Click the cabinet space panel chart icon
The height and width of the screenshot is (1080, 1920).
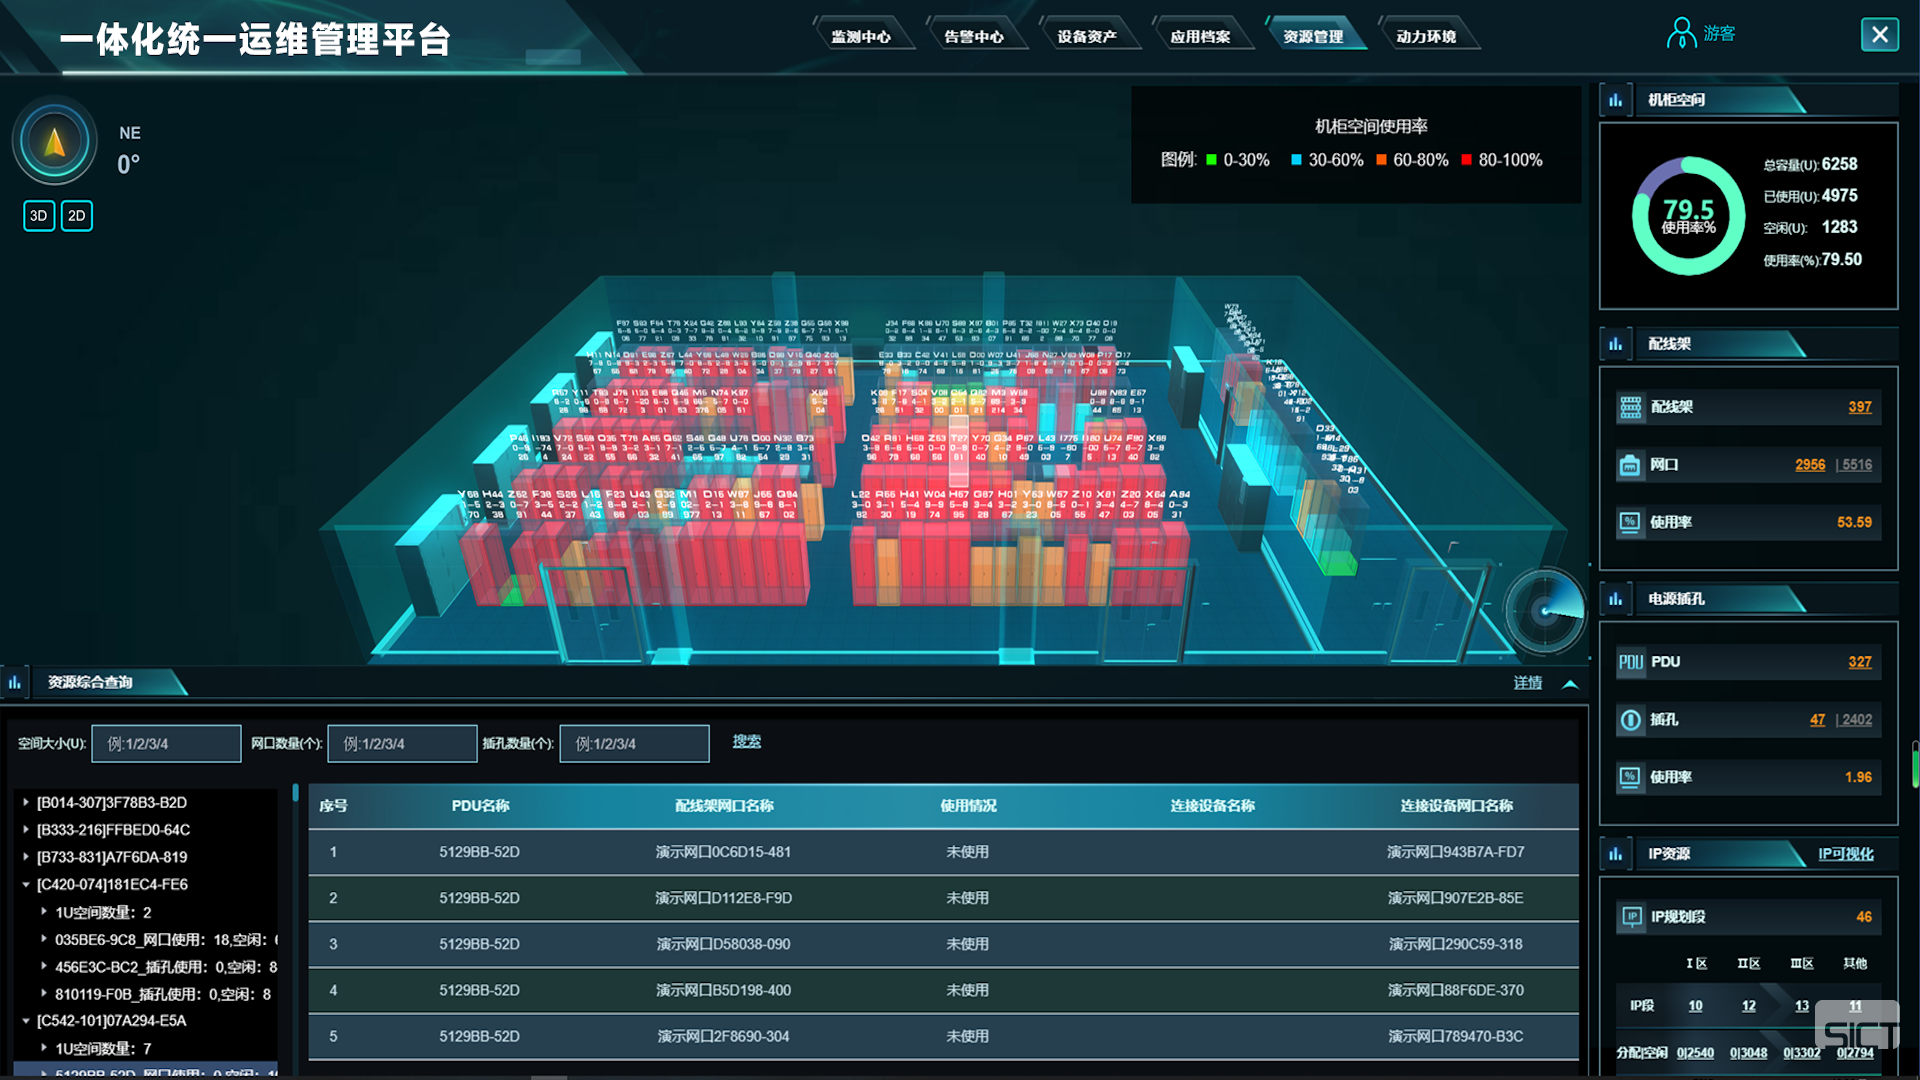[1615, 100]
